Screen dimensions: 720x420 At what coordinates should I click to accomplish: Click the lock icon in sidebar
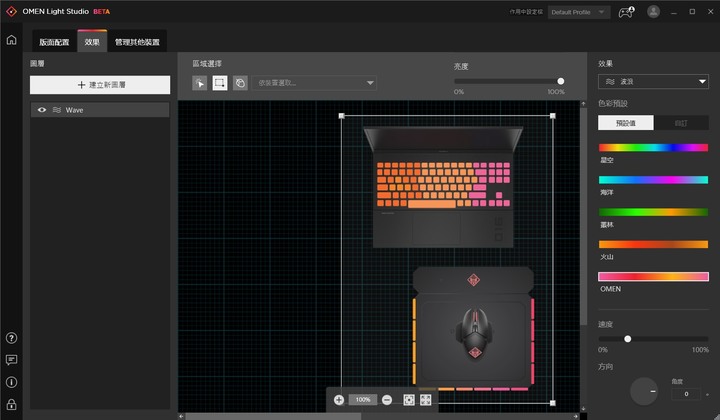11,404
